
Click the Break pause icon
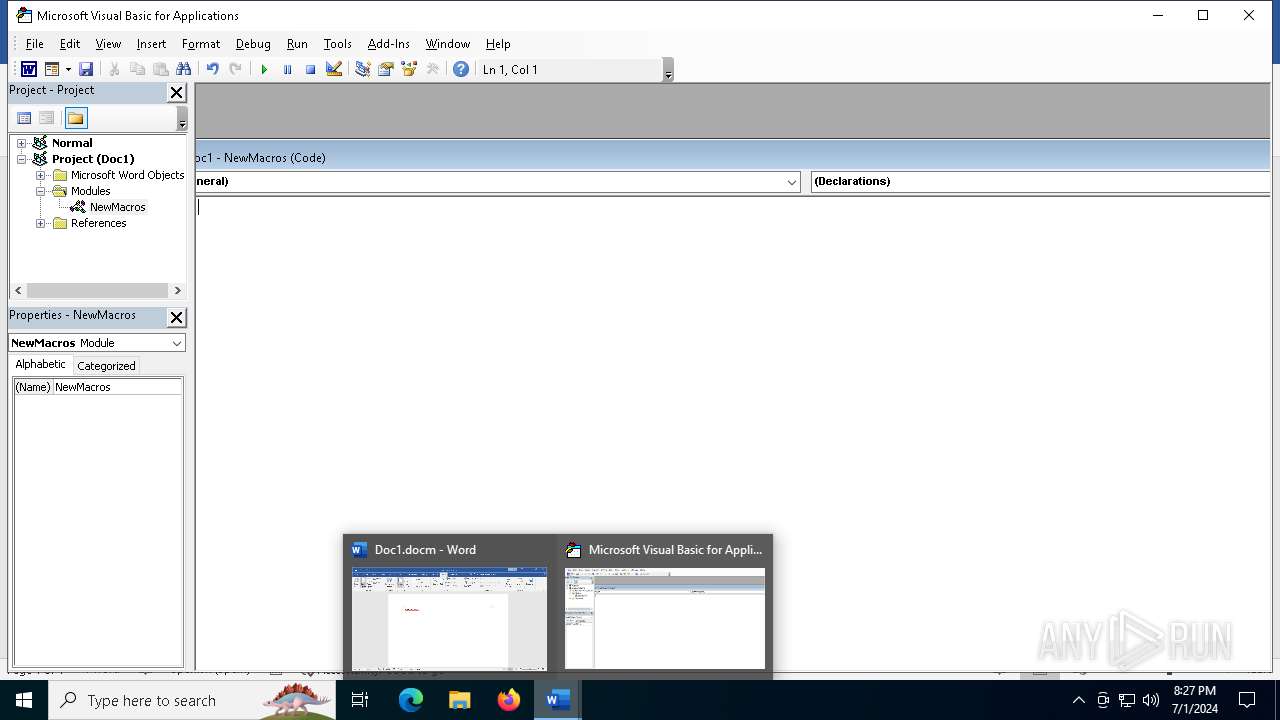(287, 69)
